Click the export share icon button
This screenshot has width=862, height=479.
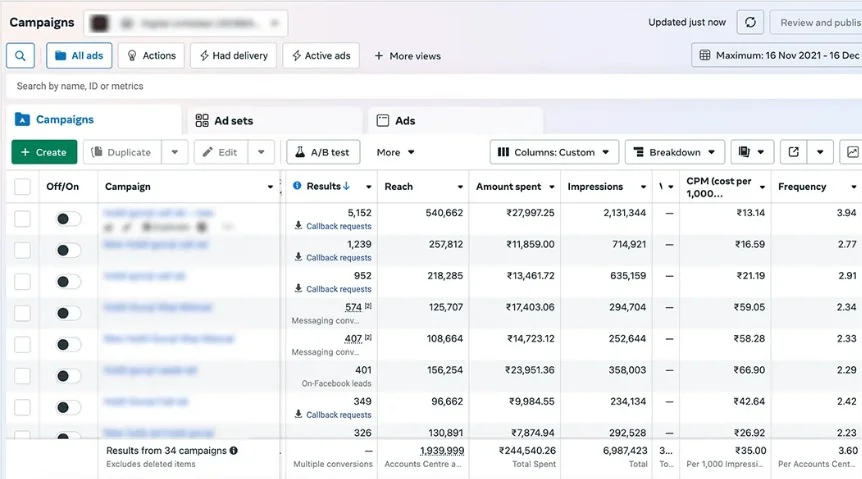(x=793, y=152)
